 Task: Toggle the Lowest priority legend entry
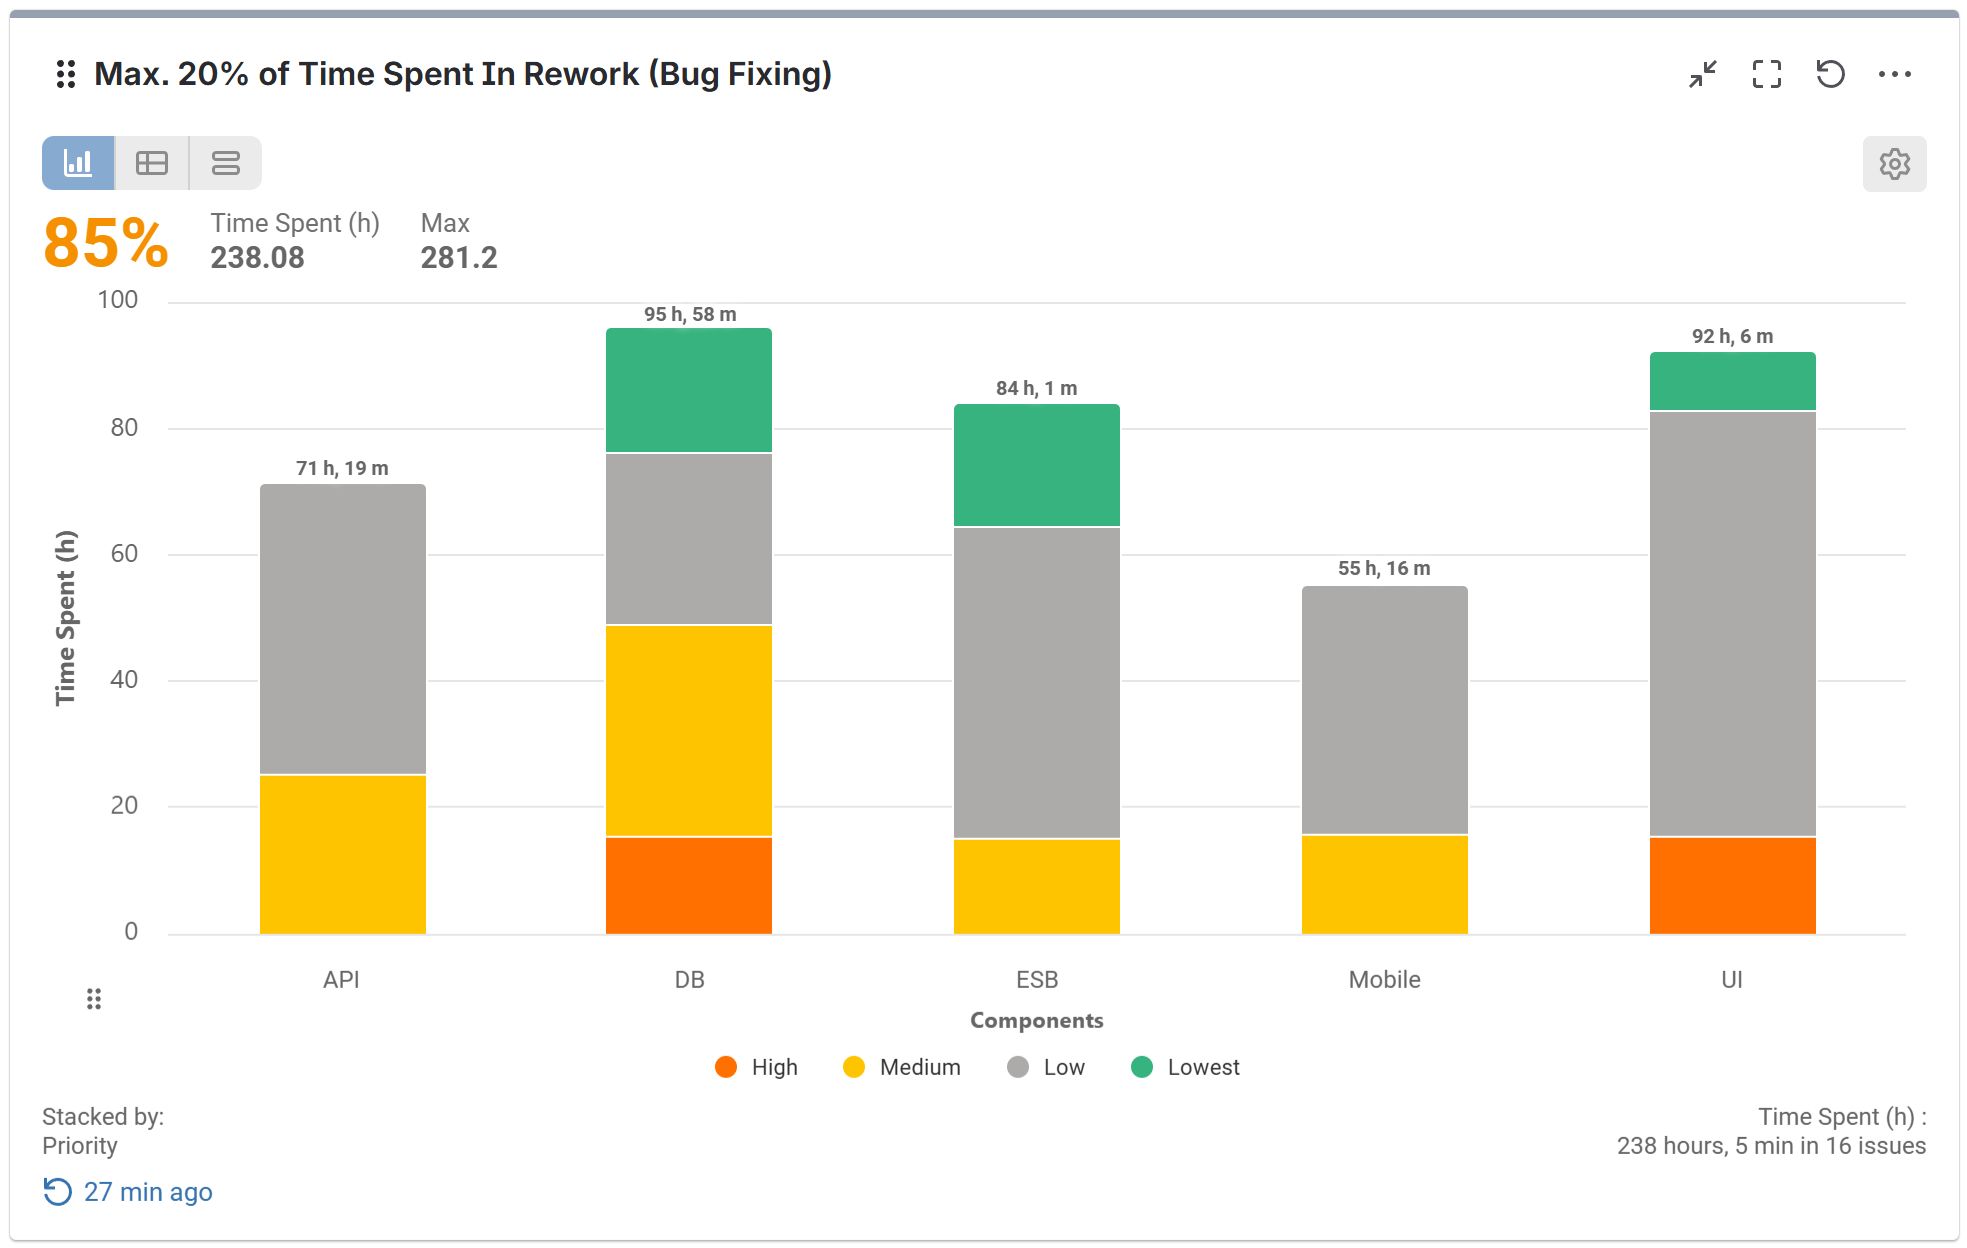pos(1186,1067)
